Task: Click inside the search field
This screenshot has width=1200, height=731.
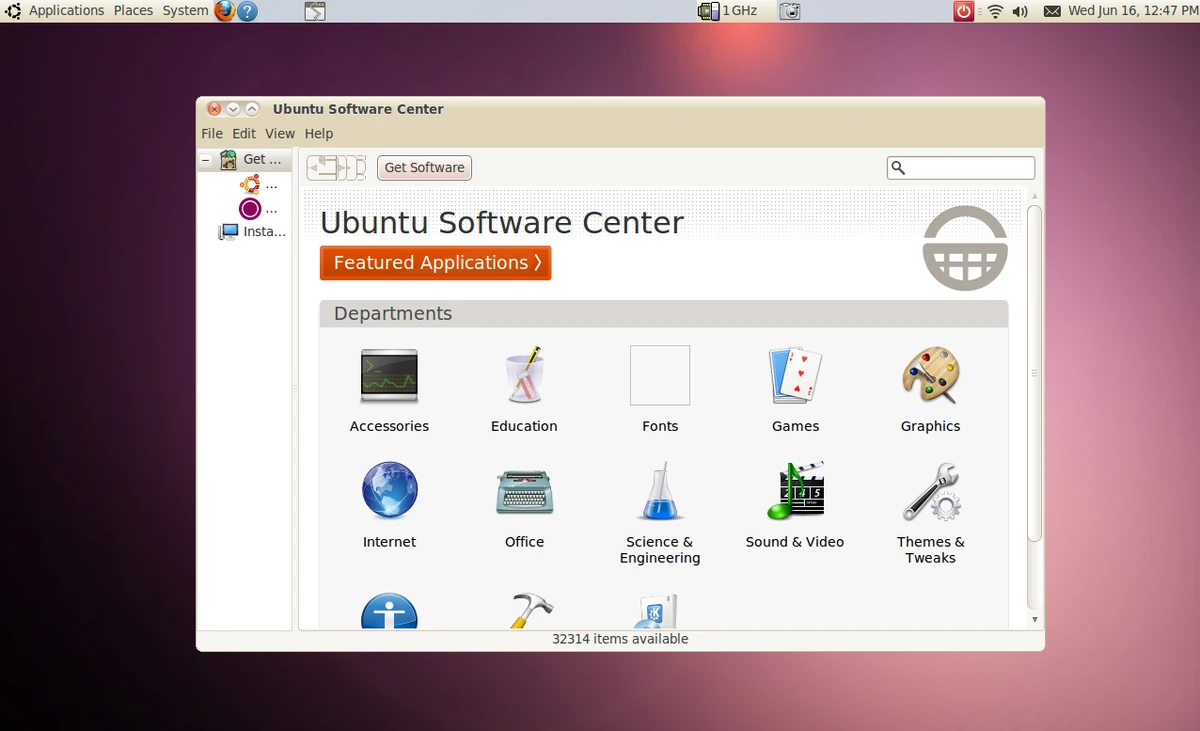Action: pos(960,167)
